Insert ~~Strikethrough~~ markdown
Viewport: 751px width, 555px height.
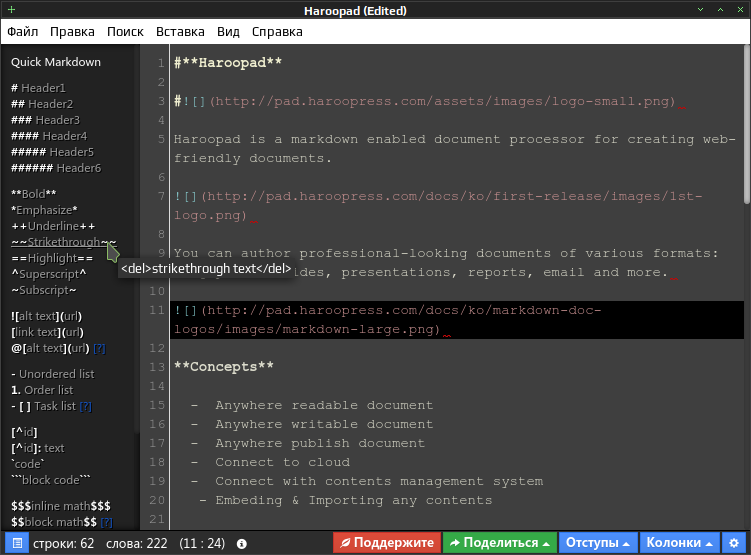(x=64, y=242)
